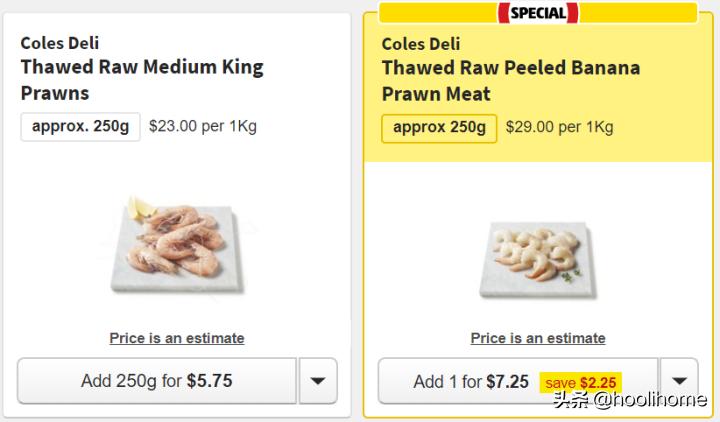
Task: Click the 'save $2.25' discount label
Action: click(x=581, y=382)
